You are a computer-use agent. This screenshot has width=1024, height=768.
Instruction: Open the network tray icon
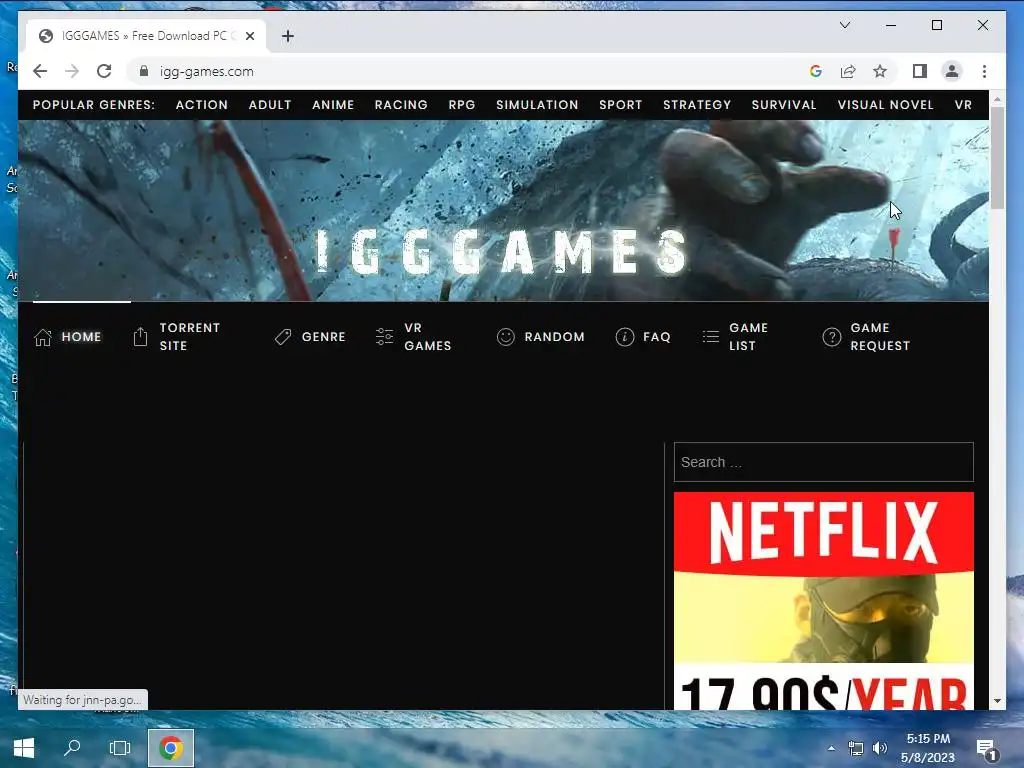(x=856, y=748)
